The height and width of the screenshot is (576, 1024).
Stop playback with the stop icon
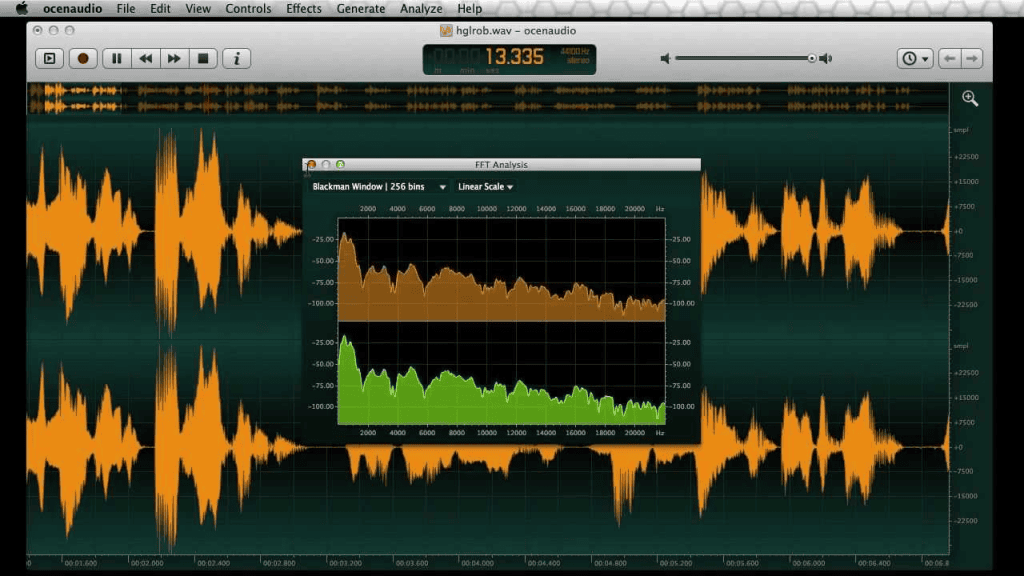click(x=203, y=58)
